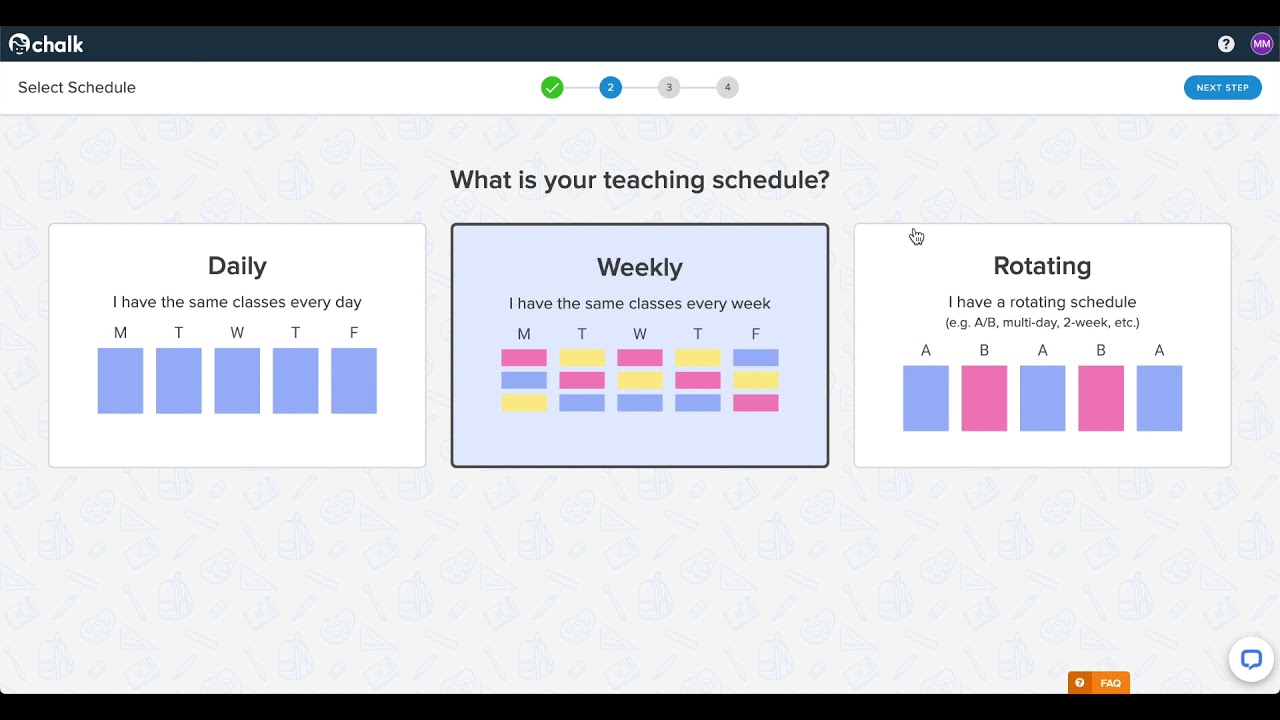Click the Monday blue block in Daily

120,381
